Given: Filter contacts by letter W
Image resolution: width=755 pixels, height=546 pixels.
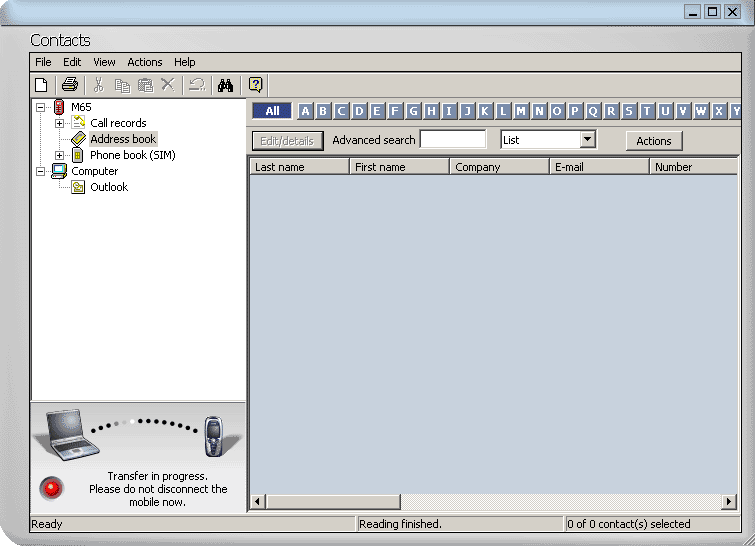Looking at the screenshot, I should click(x=701, y=111).
